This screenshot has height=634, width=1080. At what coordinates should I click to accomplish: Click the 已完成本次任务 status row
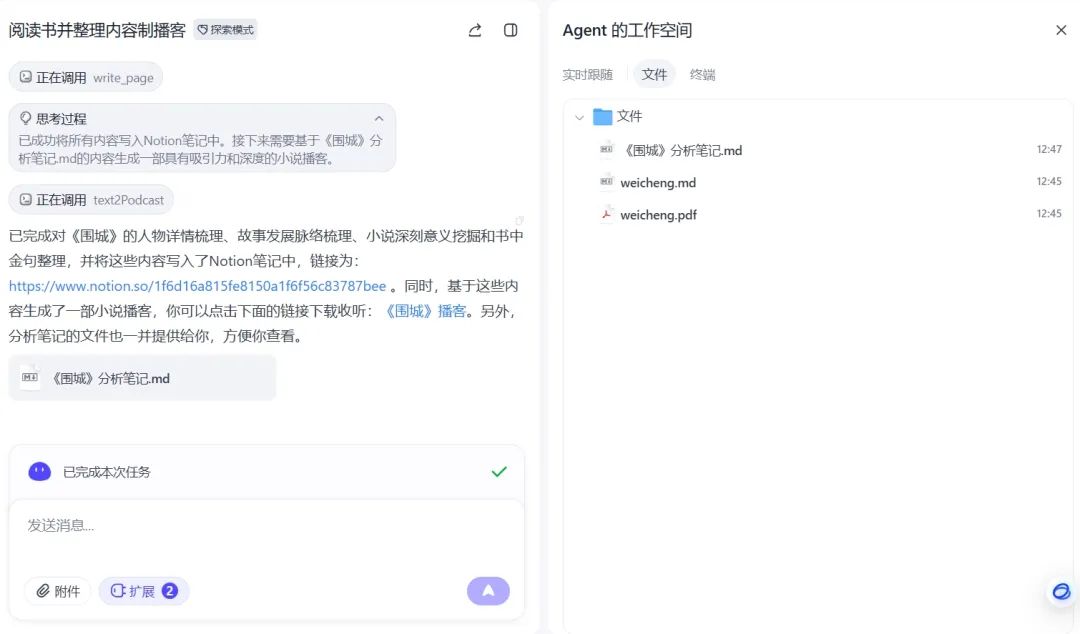point(267,472)
